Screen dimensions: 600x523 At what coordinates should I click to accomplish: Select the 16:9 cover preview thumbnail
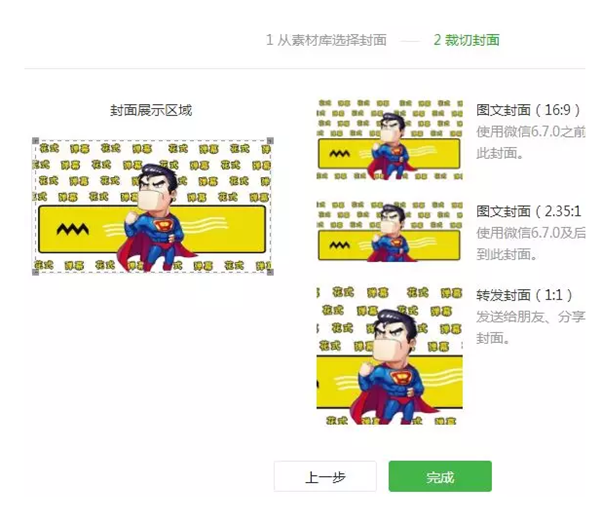point(390,140)
